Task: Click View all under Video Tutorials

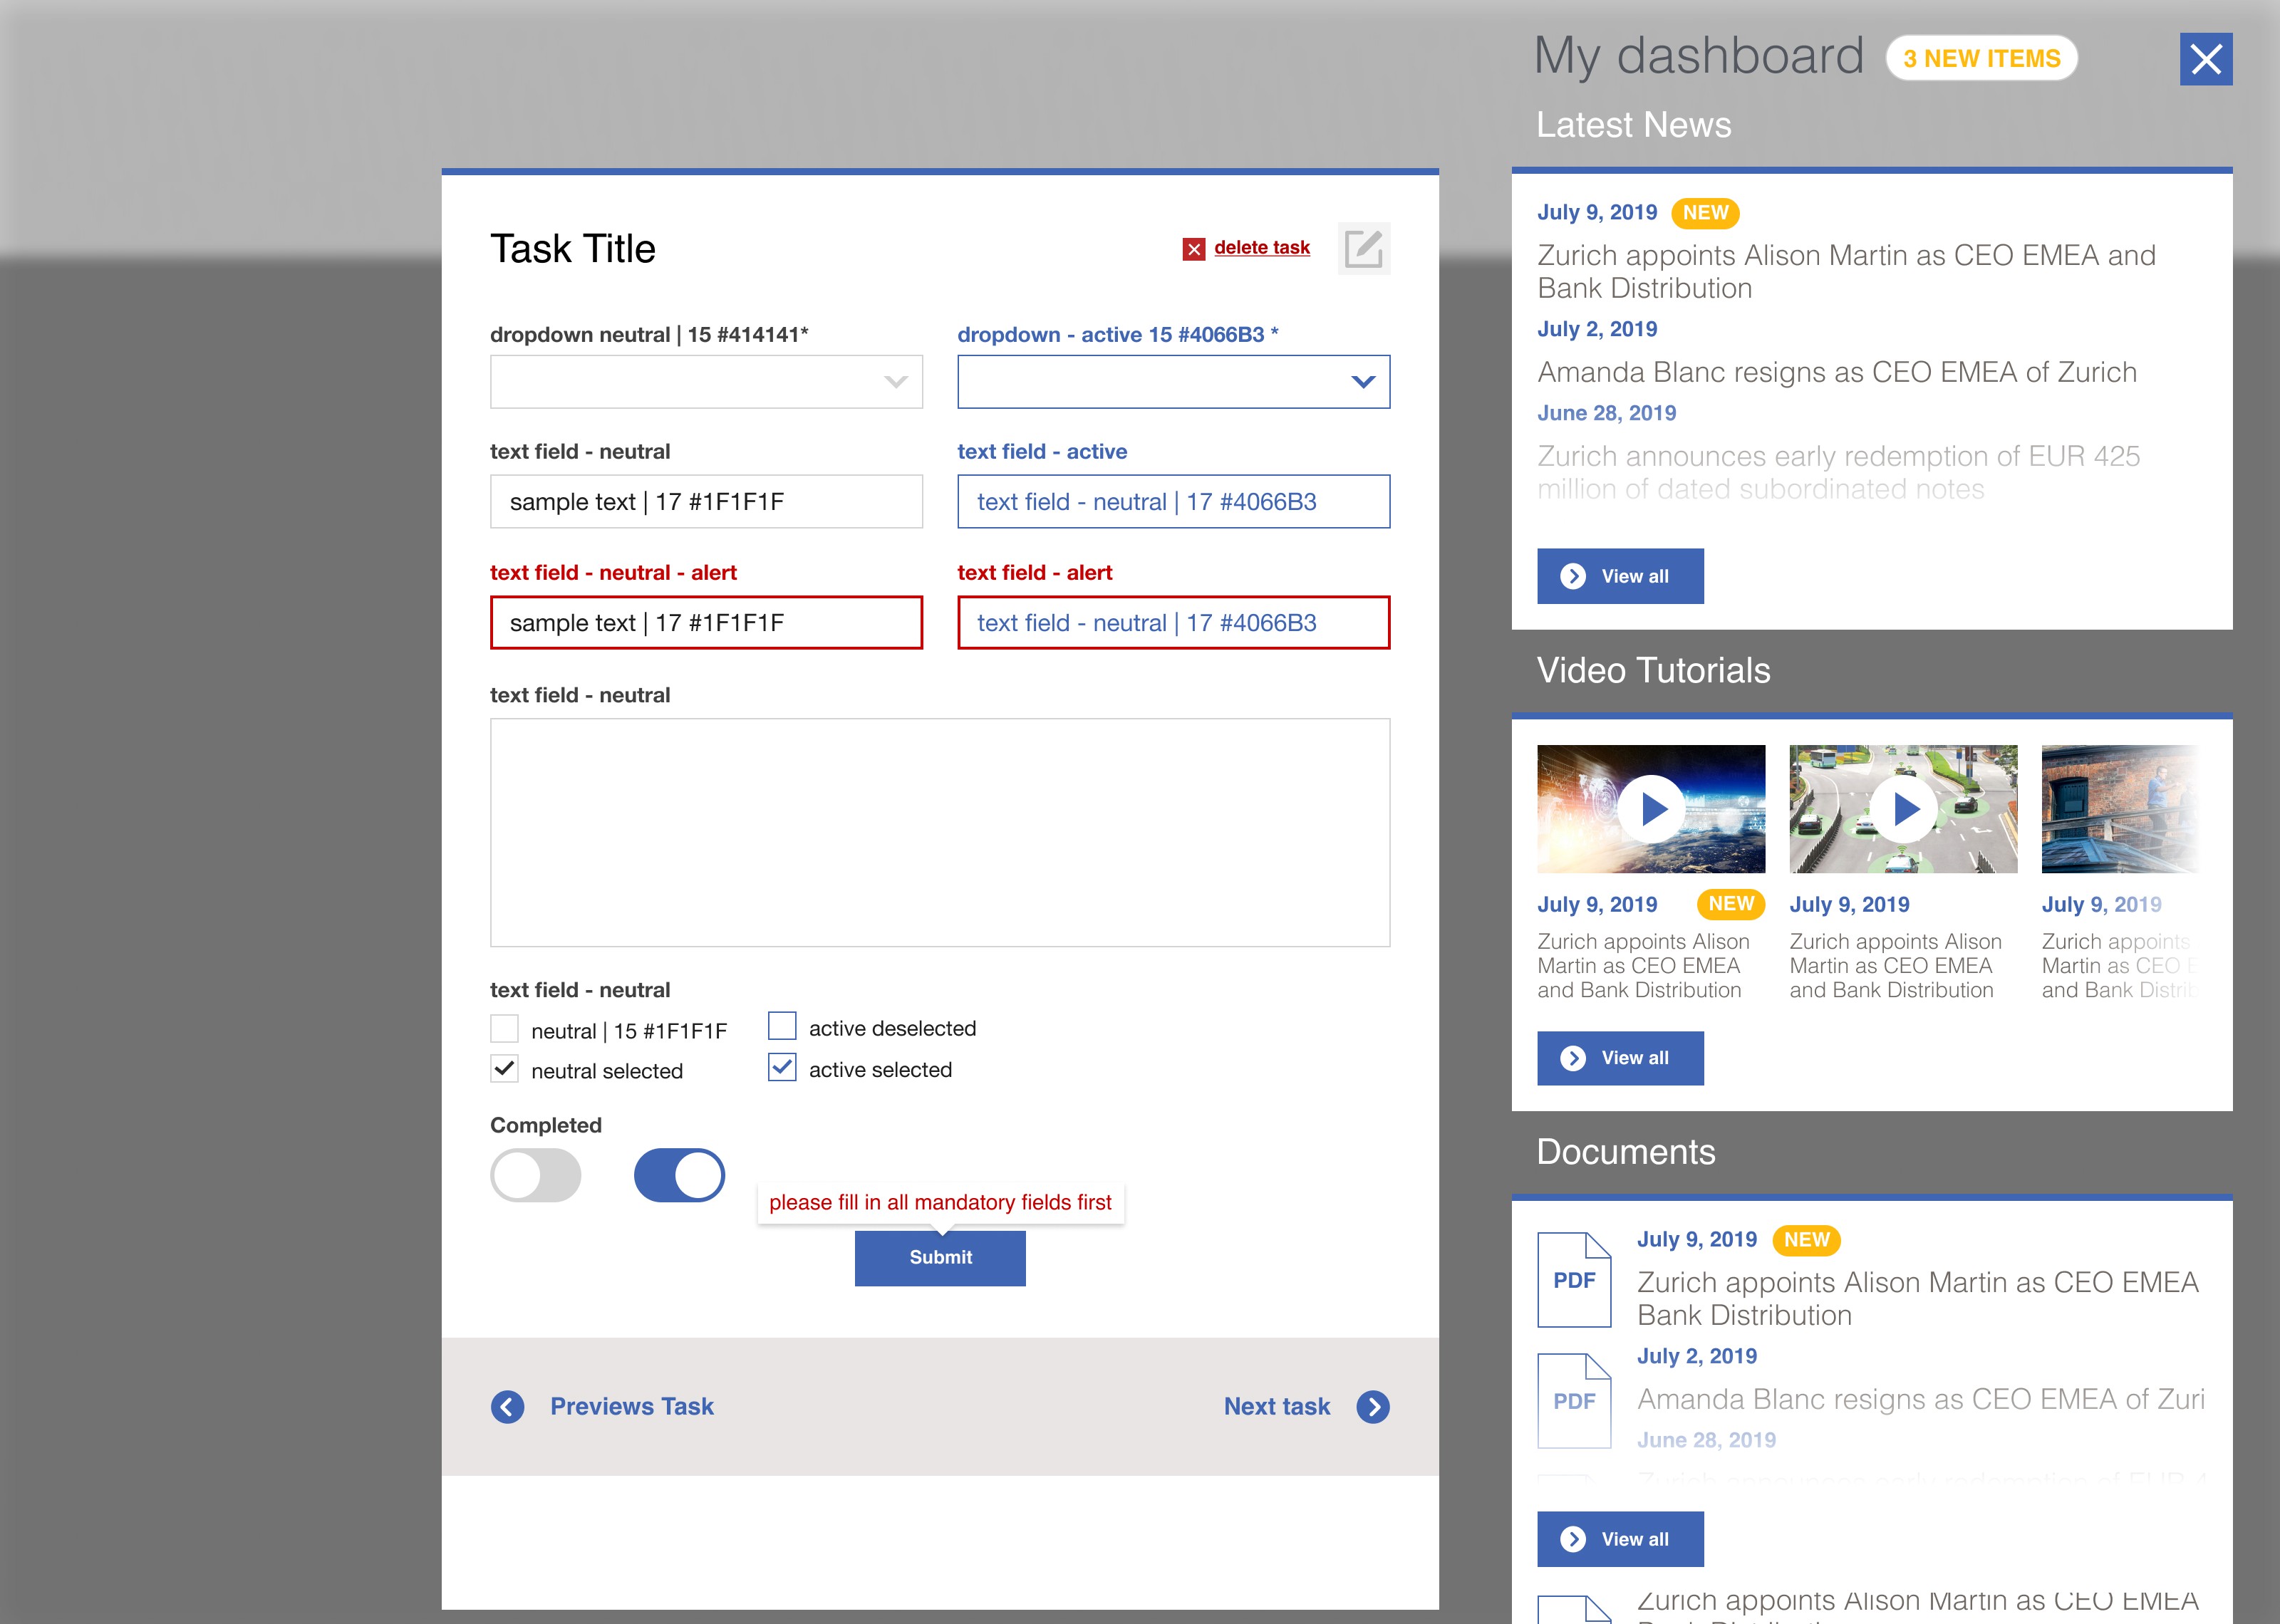Action: coord(1620,1058)
